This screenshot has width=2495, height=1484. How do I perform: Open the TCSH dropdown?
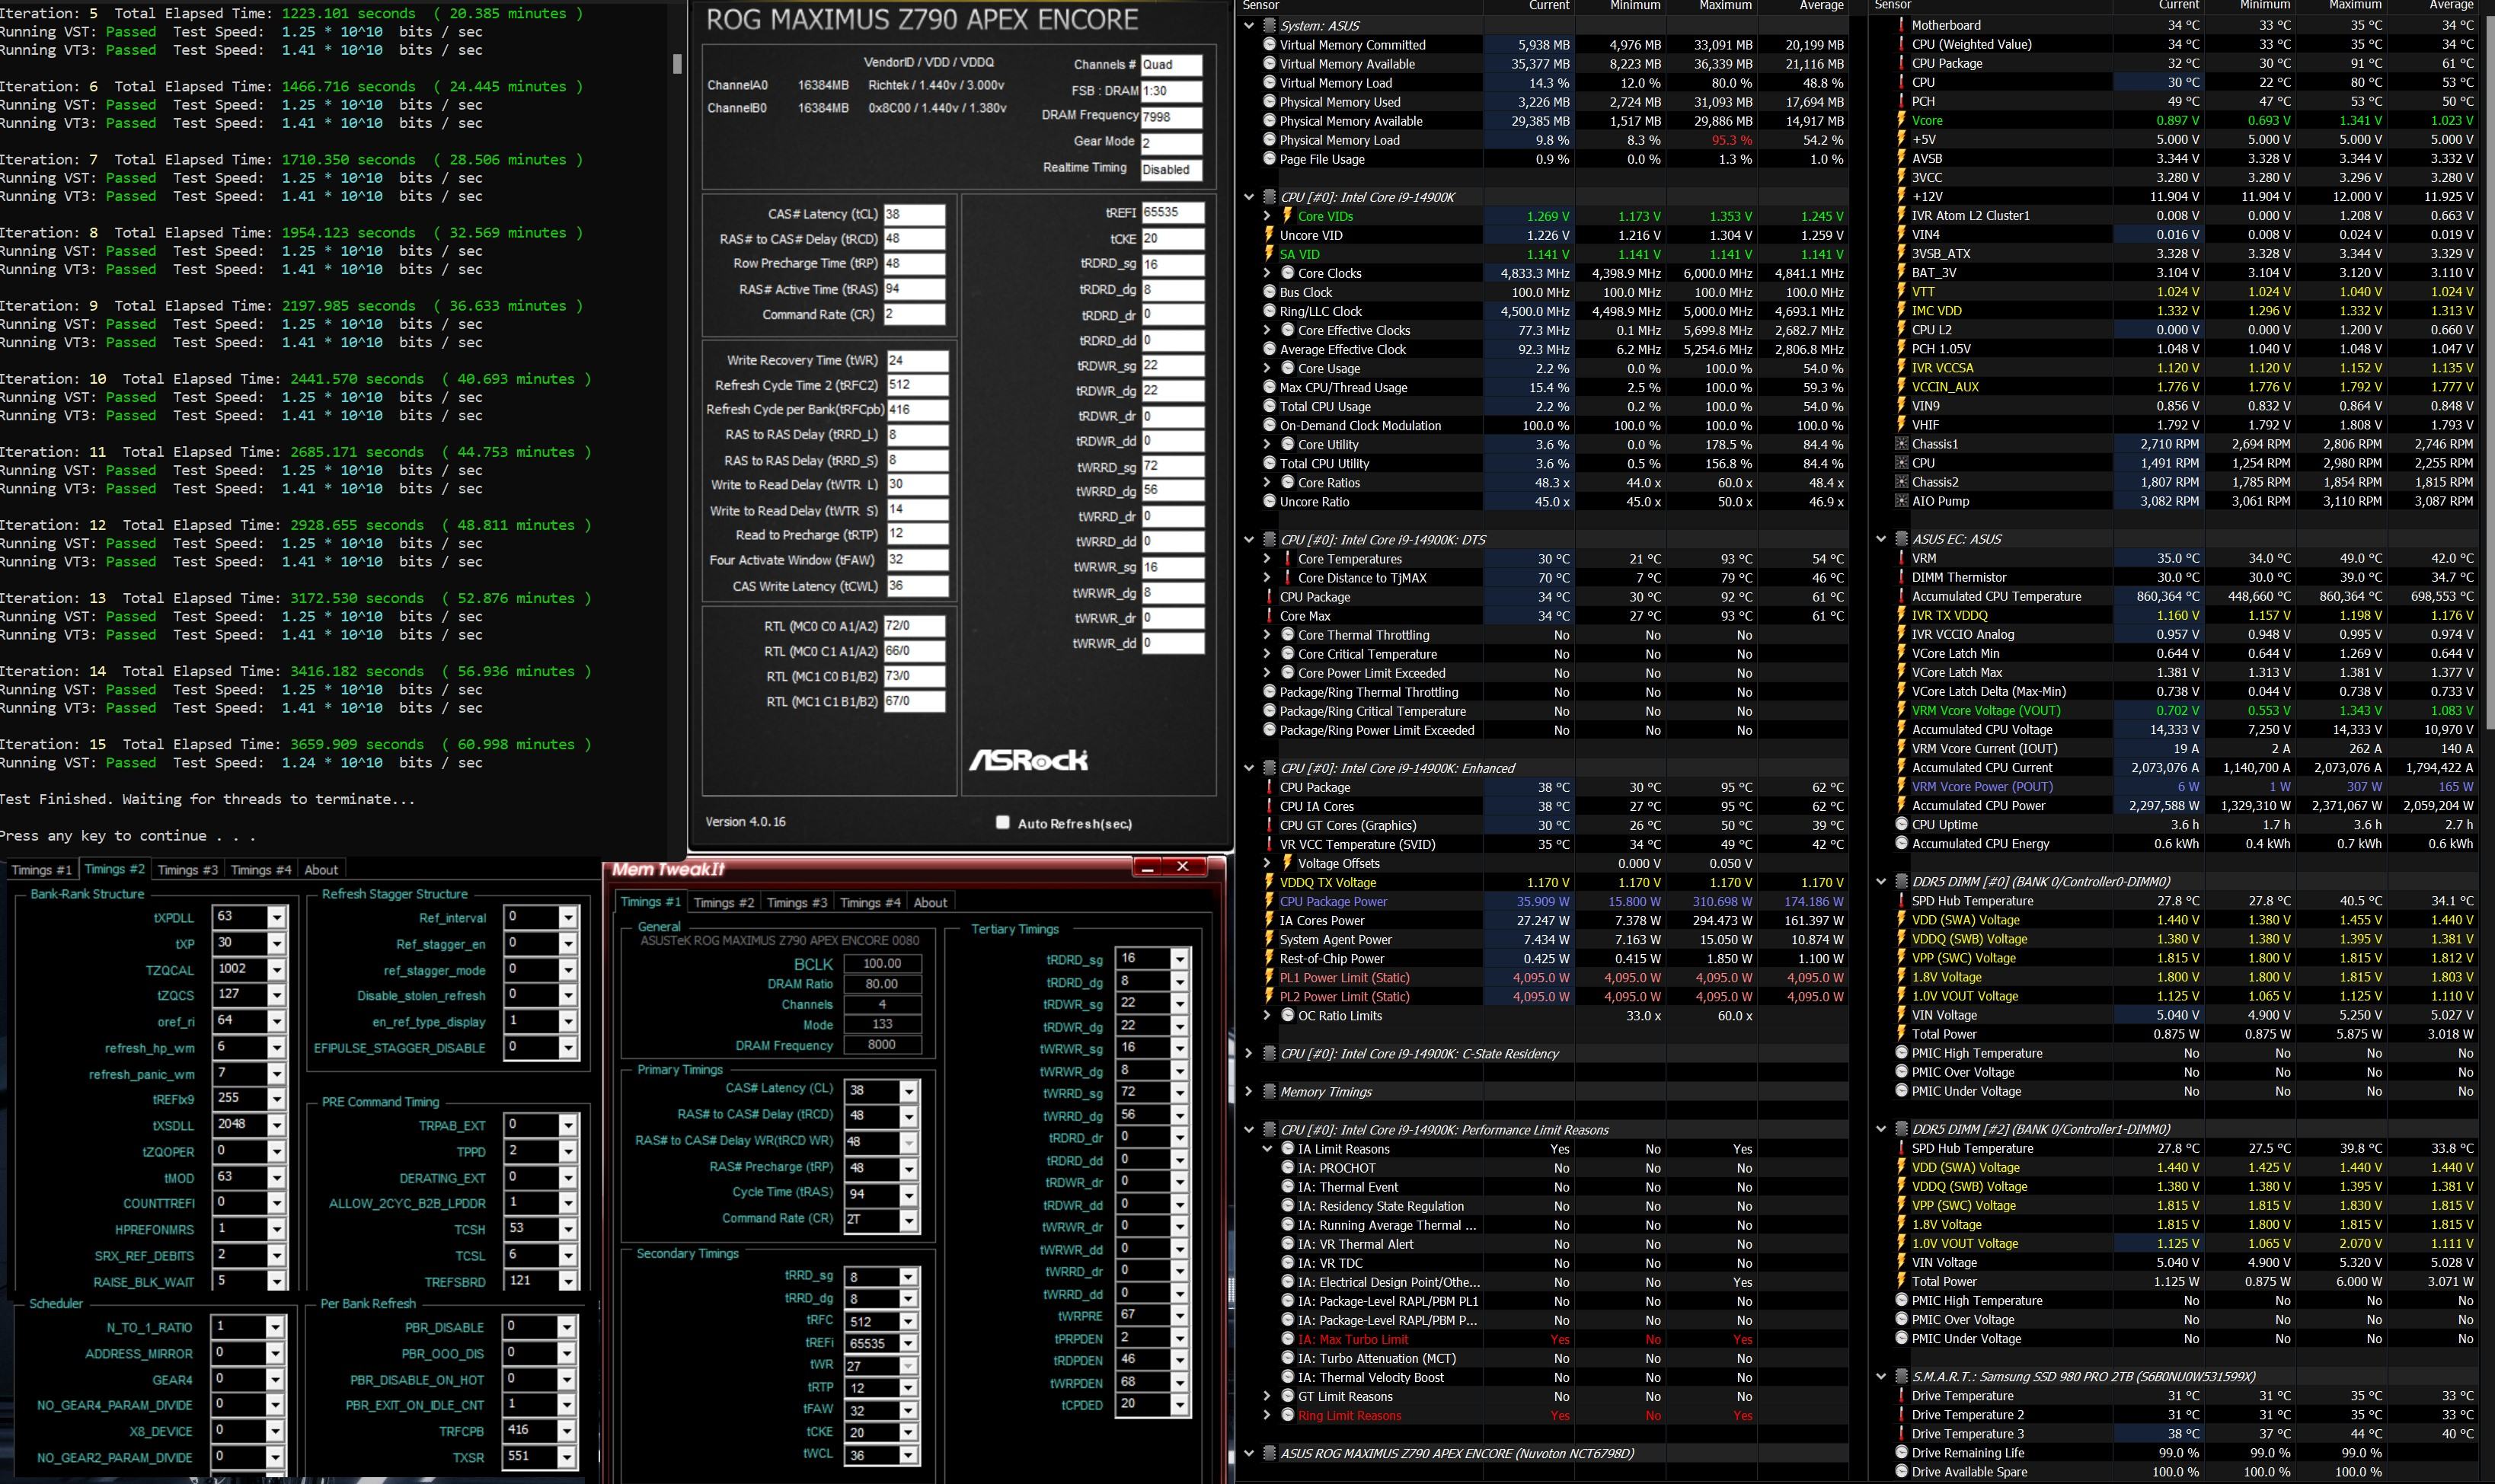[568, 1229]
